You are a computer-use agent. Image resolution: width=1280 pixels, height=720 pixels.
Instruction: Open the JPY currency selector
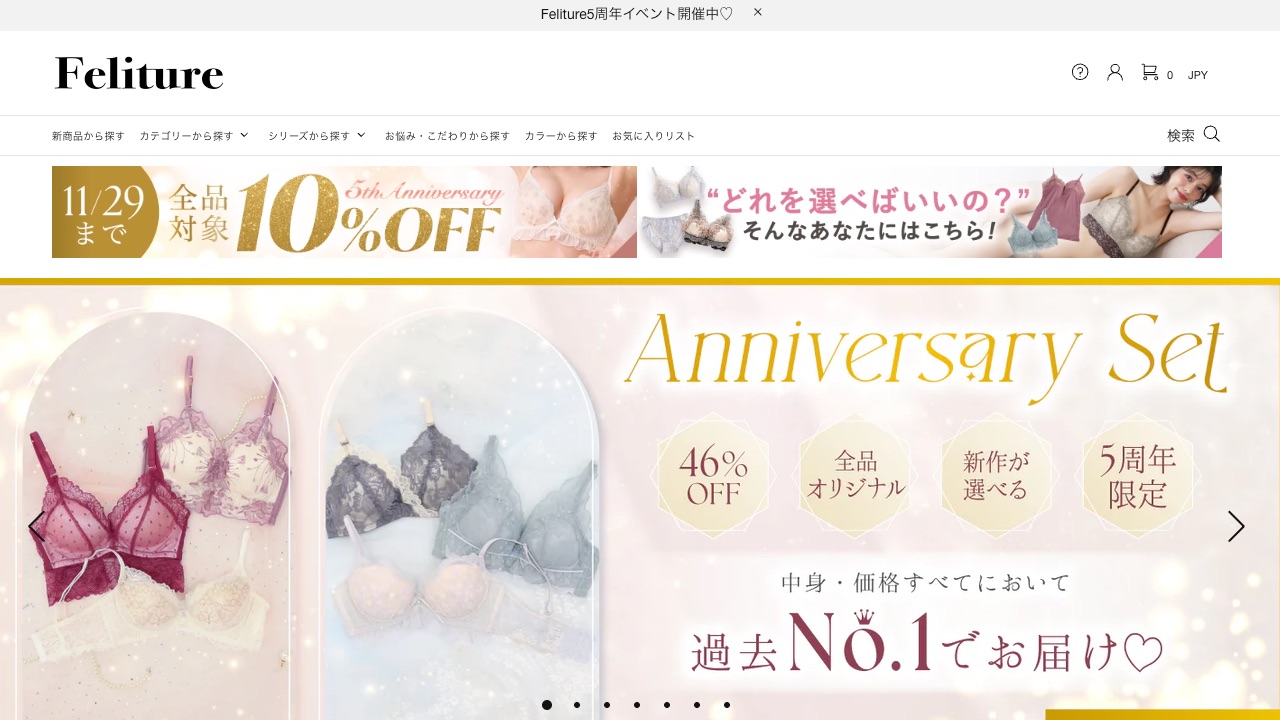click(1198, 75)
